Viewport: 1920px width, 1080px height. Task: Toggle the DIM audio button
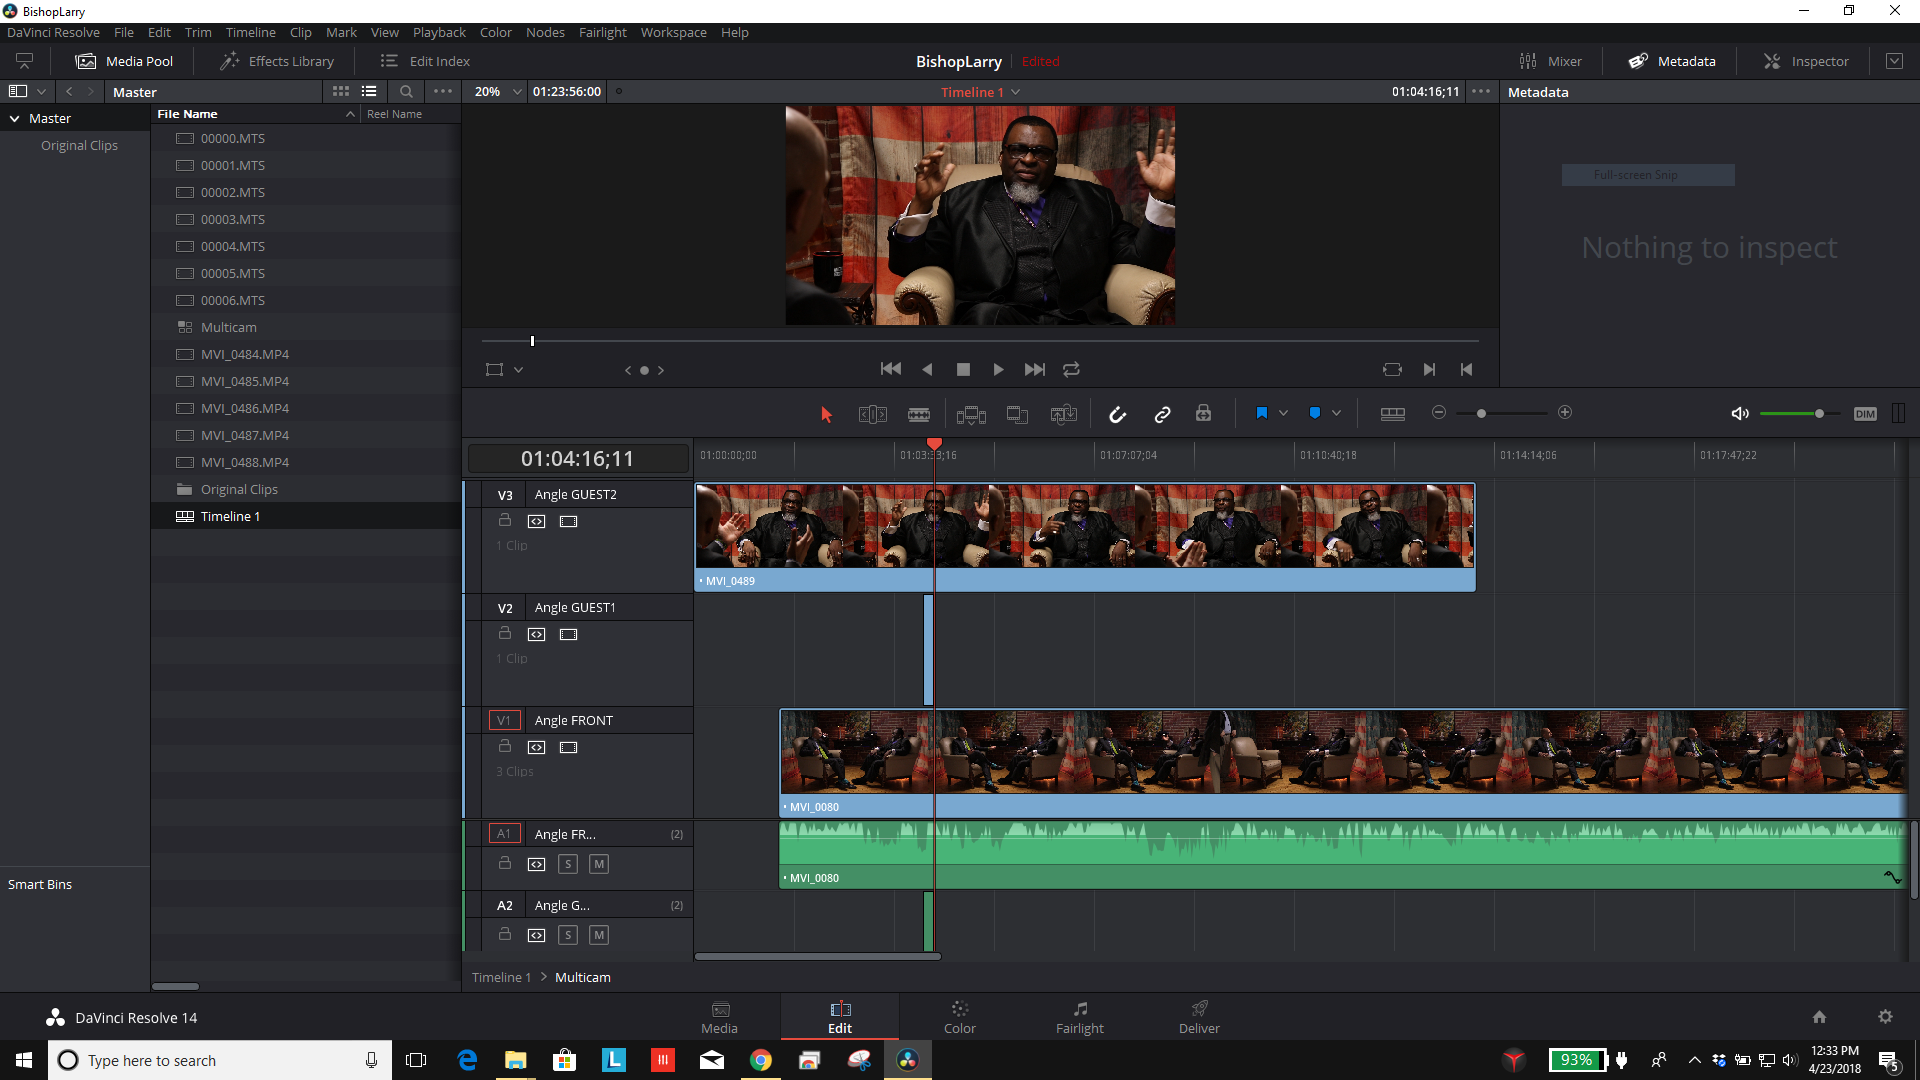click(1865, 414)
